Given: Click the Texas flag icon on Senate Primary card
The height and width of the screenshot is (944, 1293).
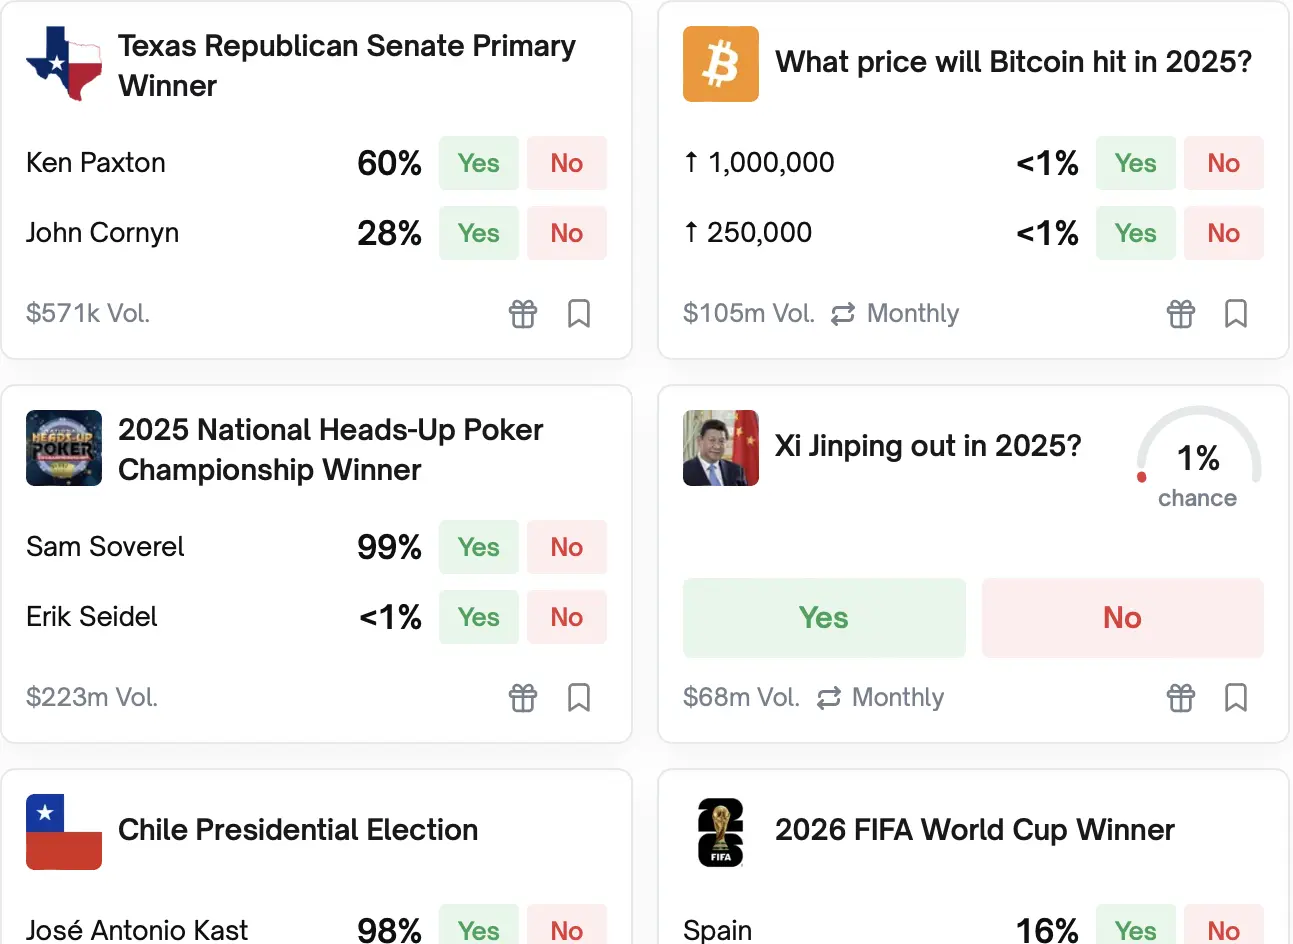Looking at the screenshot, I should (63, 63).
